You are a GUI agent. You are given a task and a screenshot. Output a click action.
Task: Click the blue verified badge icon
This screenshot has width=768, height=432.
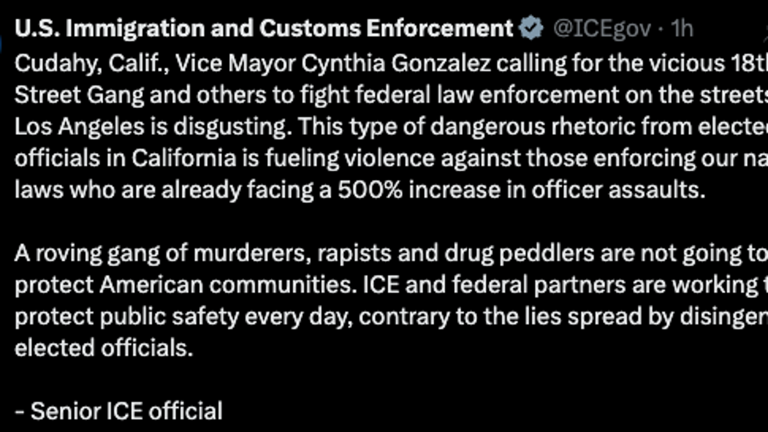click(x=532, y=28)
